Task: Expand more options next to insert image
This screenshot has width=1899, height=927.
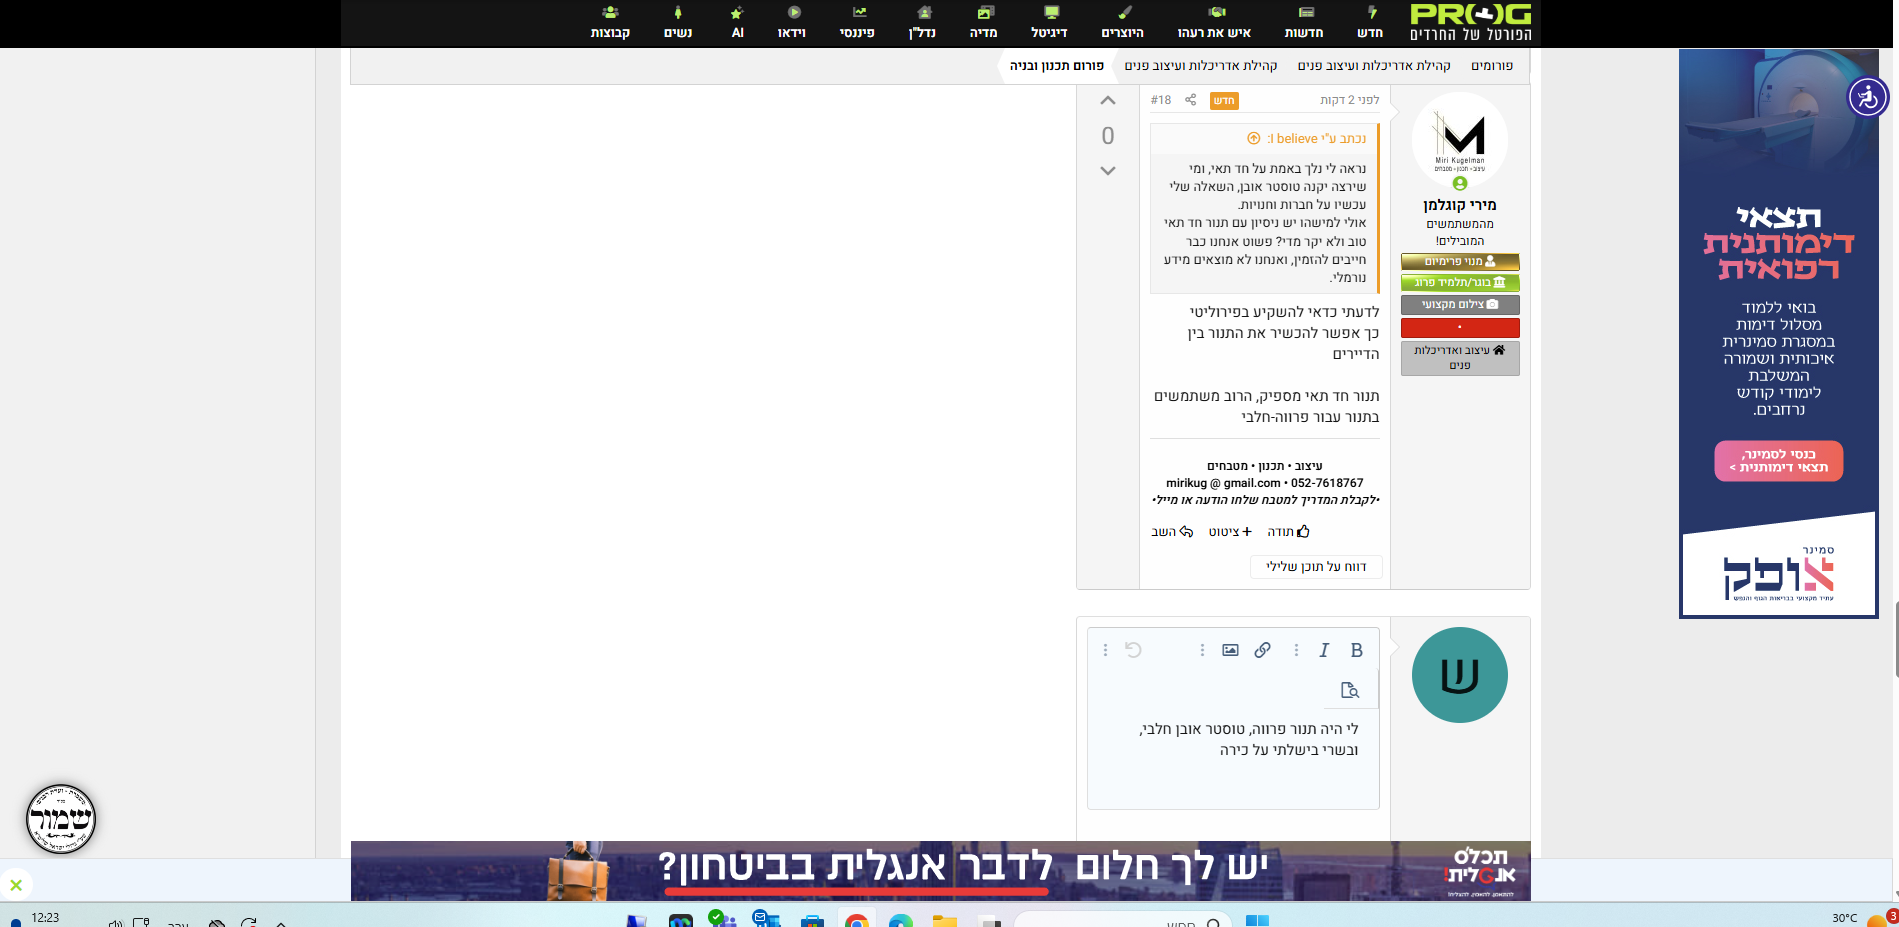Action: tap(1202, 650)
